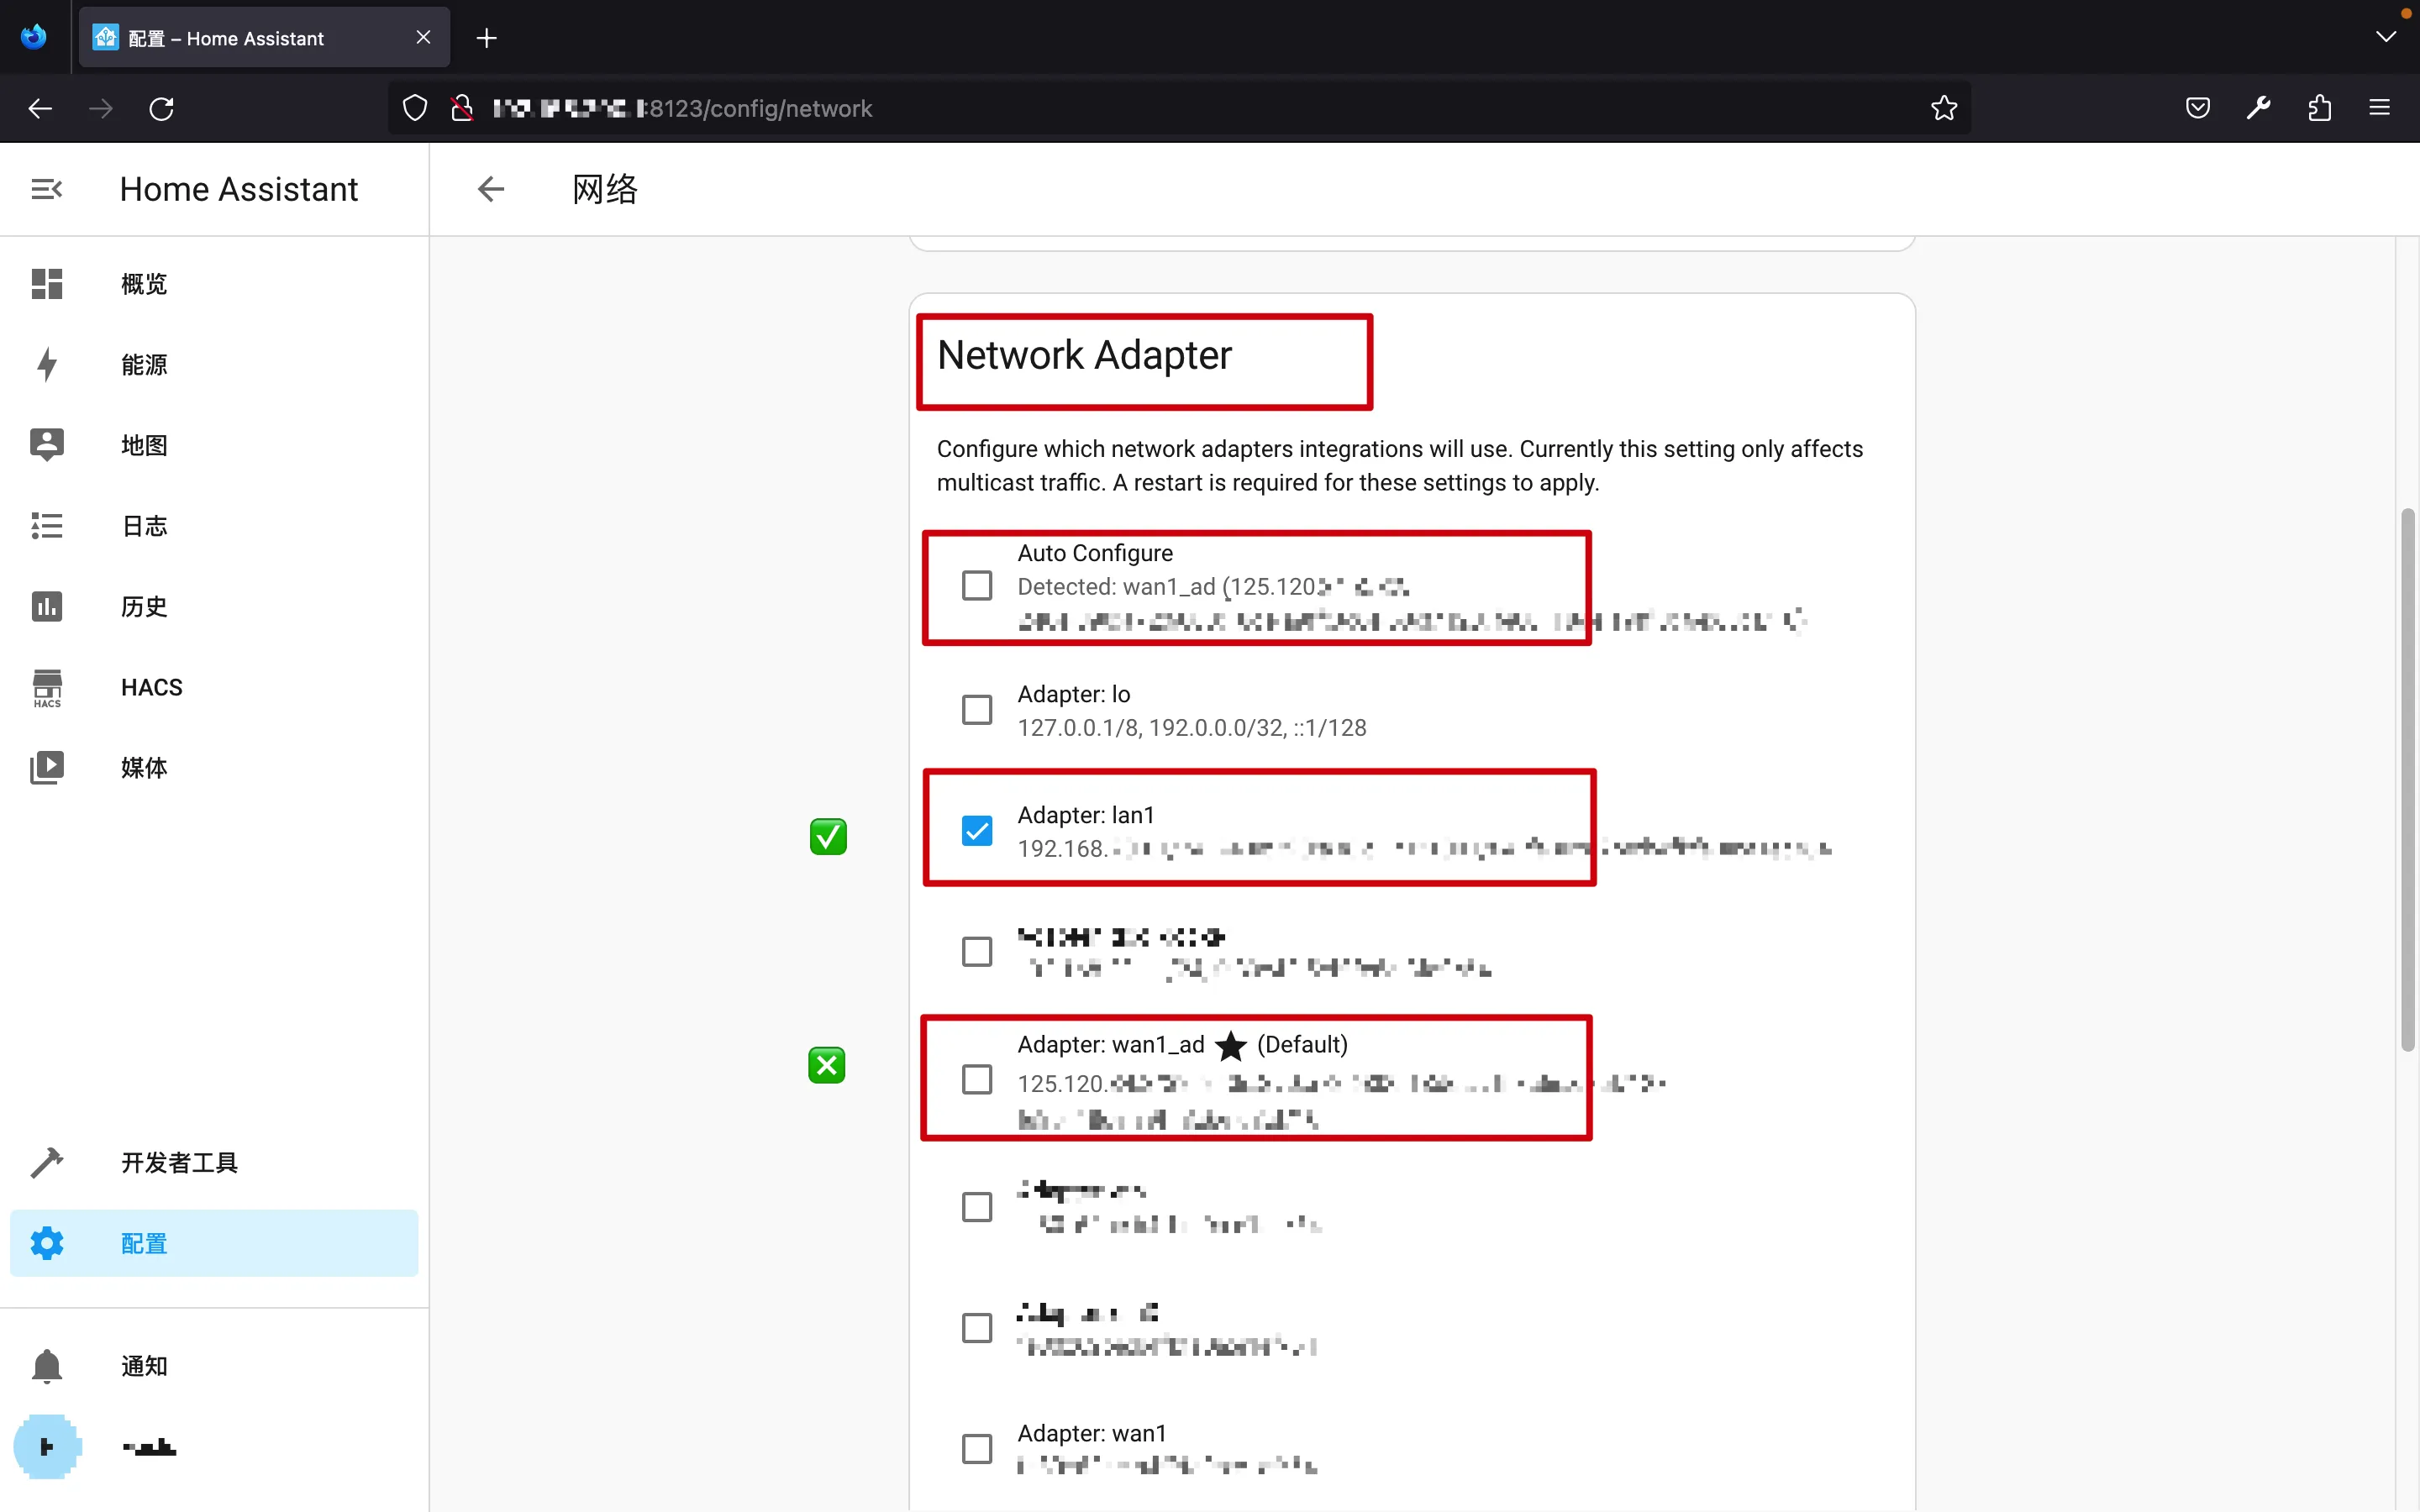Open the Firefox application hamburger menu
Image resolution: width=2420 pixels, height=1512 pixels.
[2379, 108]
